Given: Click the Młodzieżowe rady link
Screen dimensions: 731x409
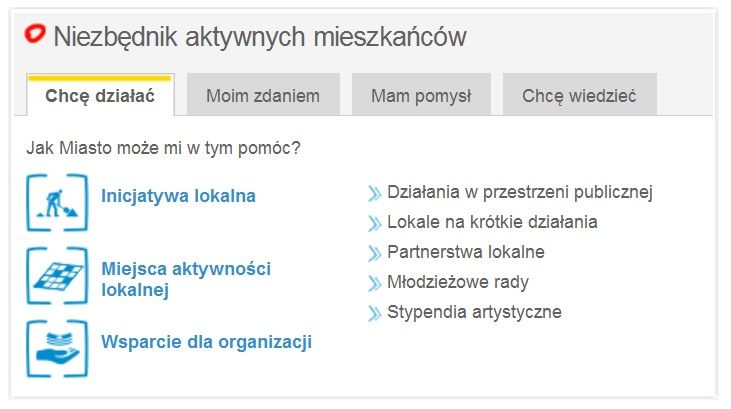Looking at the screenshot, I should [458, 282].
